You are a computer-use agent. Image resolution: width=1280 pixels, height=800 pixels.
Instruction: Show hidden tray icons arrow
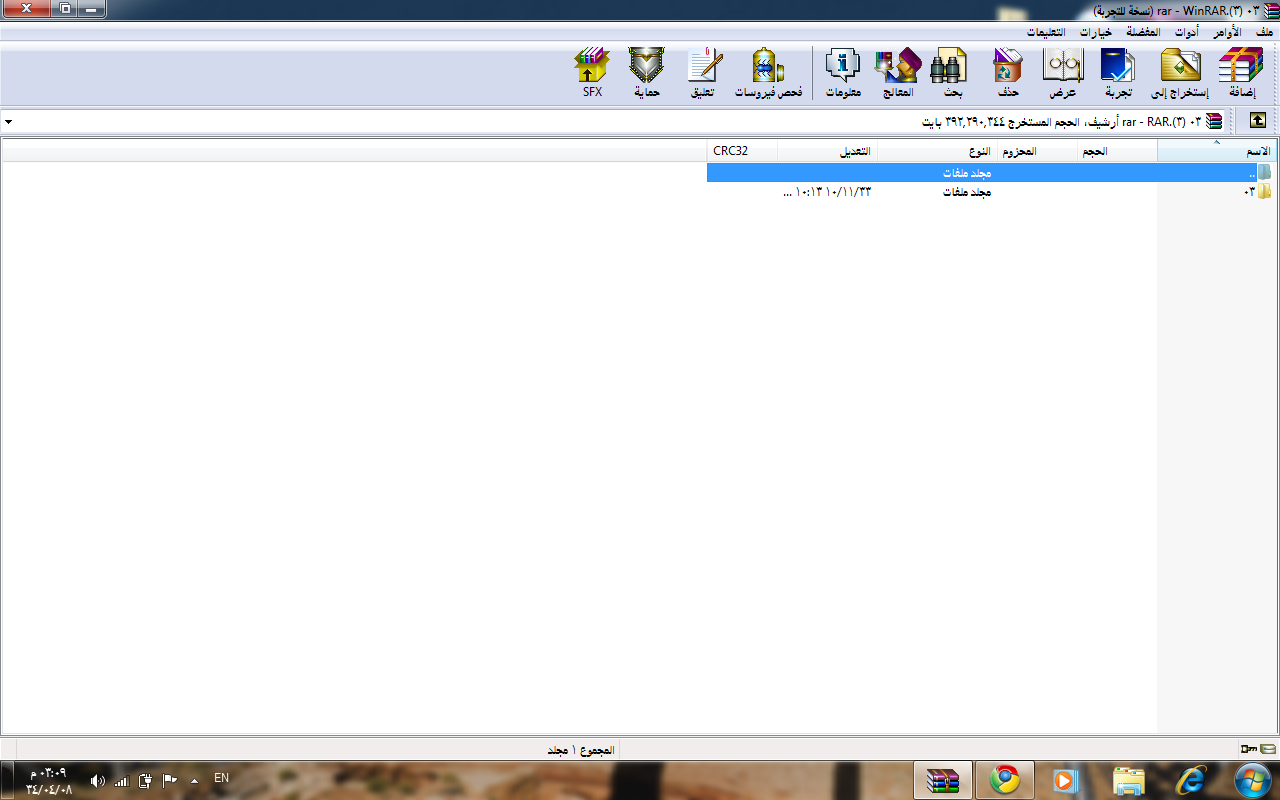click(x=194, y=780)
